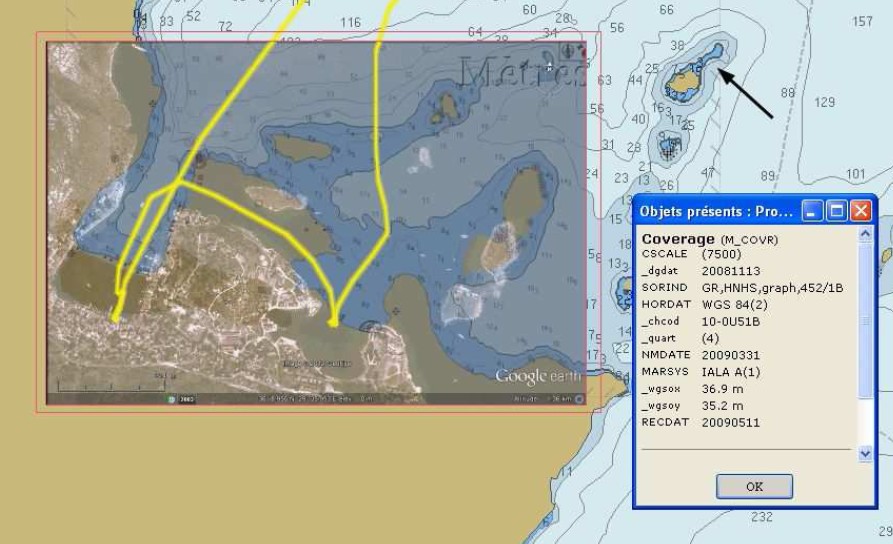Minimize the Objets présents dialog
Screen dimensions: 893x544
(x=813, y=211)
